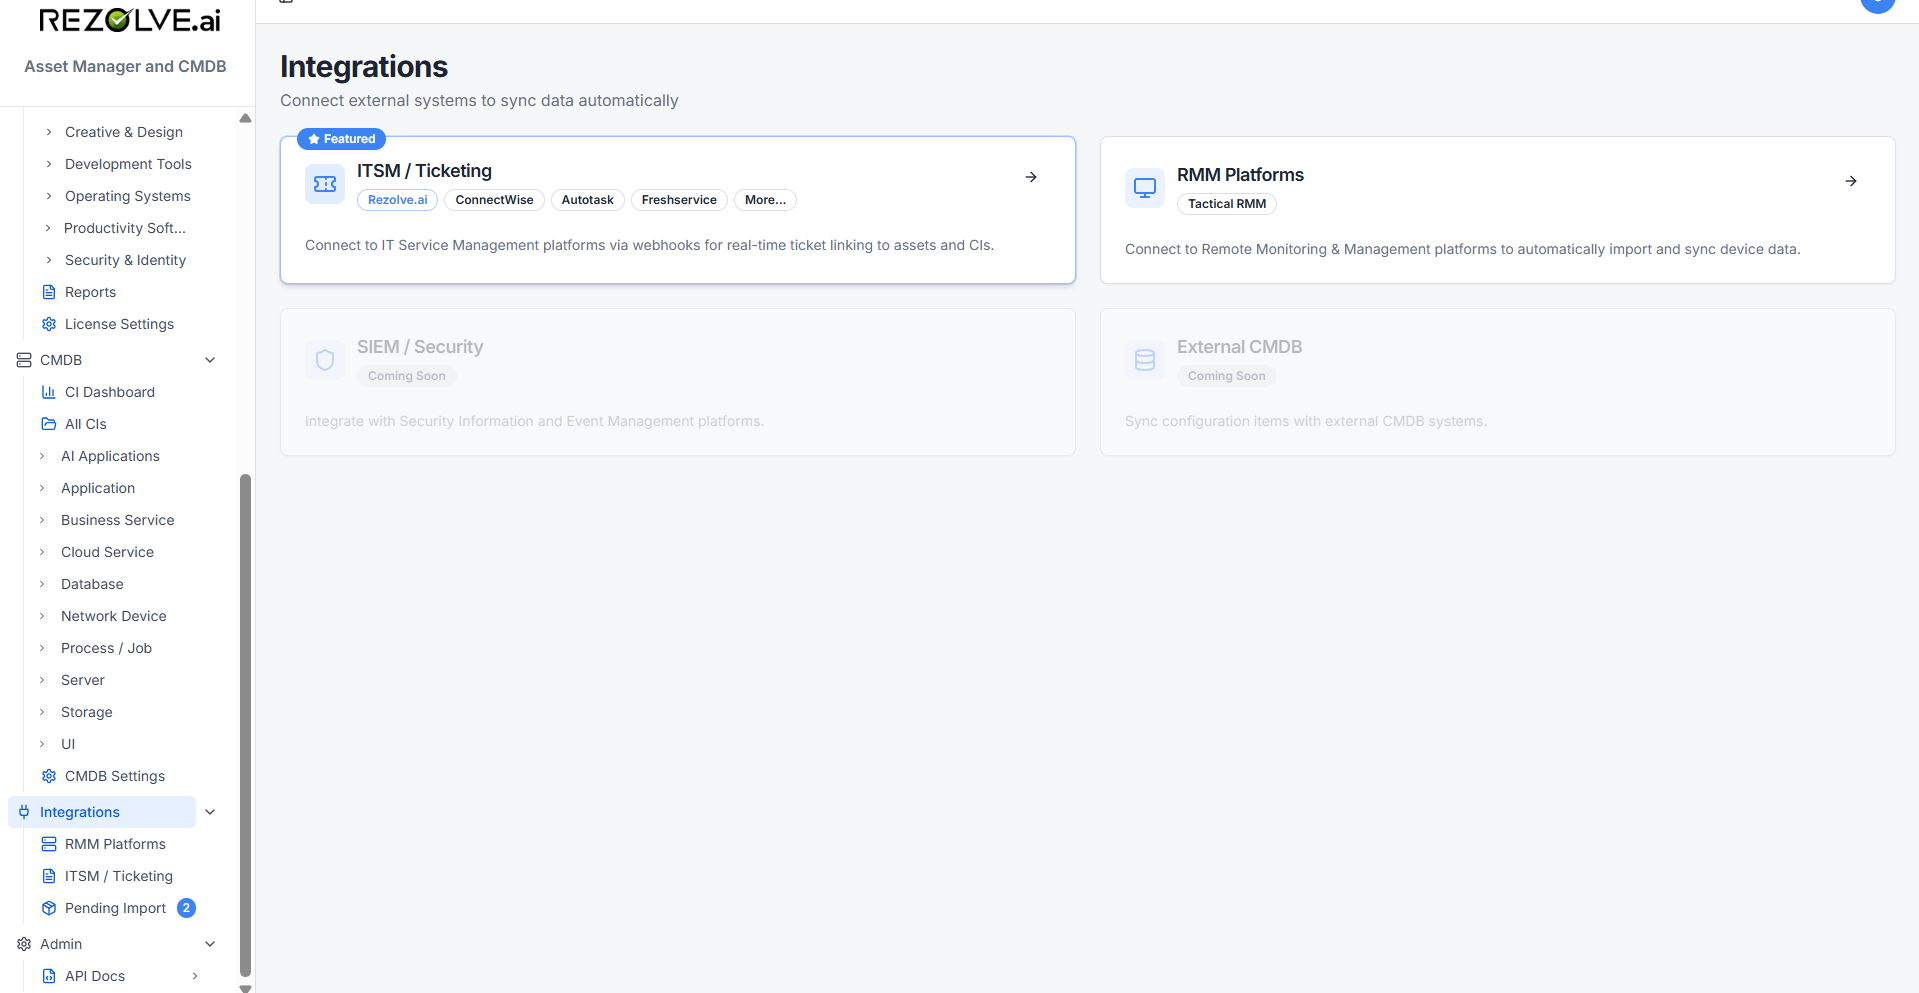The width and height of the screenshot is (1919, 993).
Task: Select the Storage tree row
Action: pos(86,712)
